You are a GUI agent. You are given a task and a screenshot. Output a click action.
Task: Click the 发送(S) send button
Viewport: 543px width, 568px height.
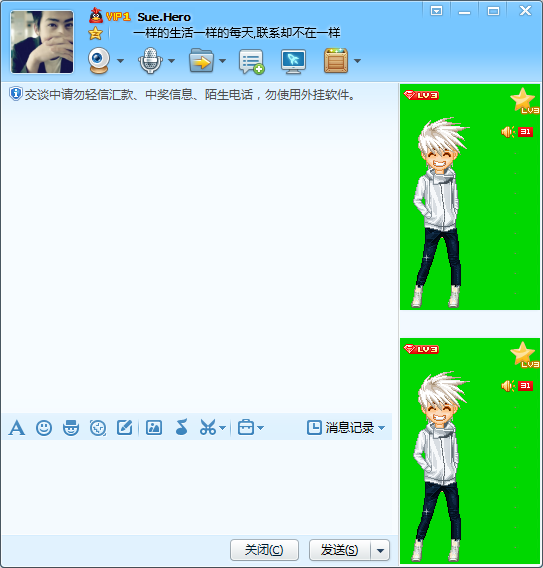point(340,550)
